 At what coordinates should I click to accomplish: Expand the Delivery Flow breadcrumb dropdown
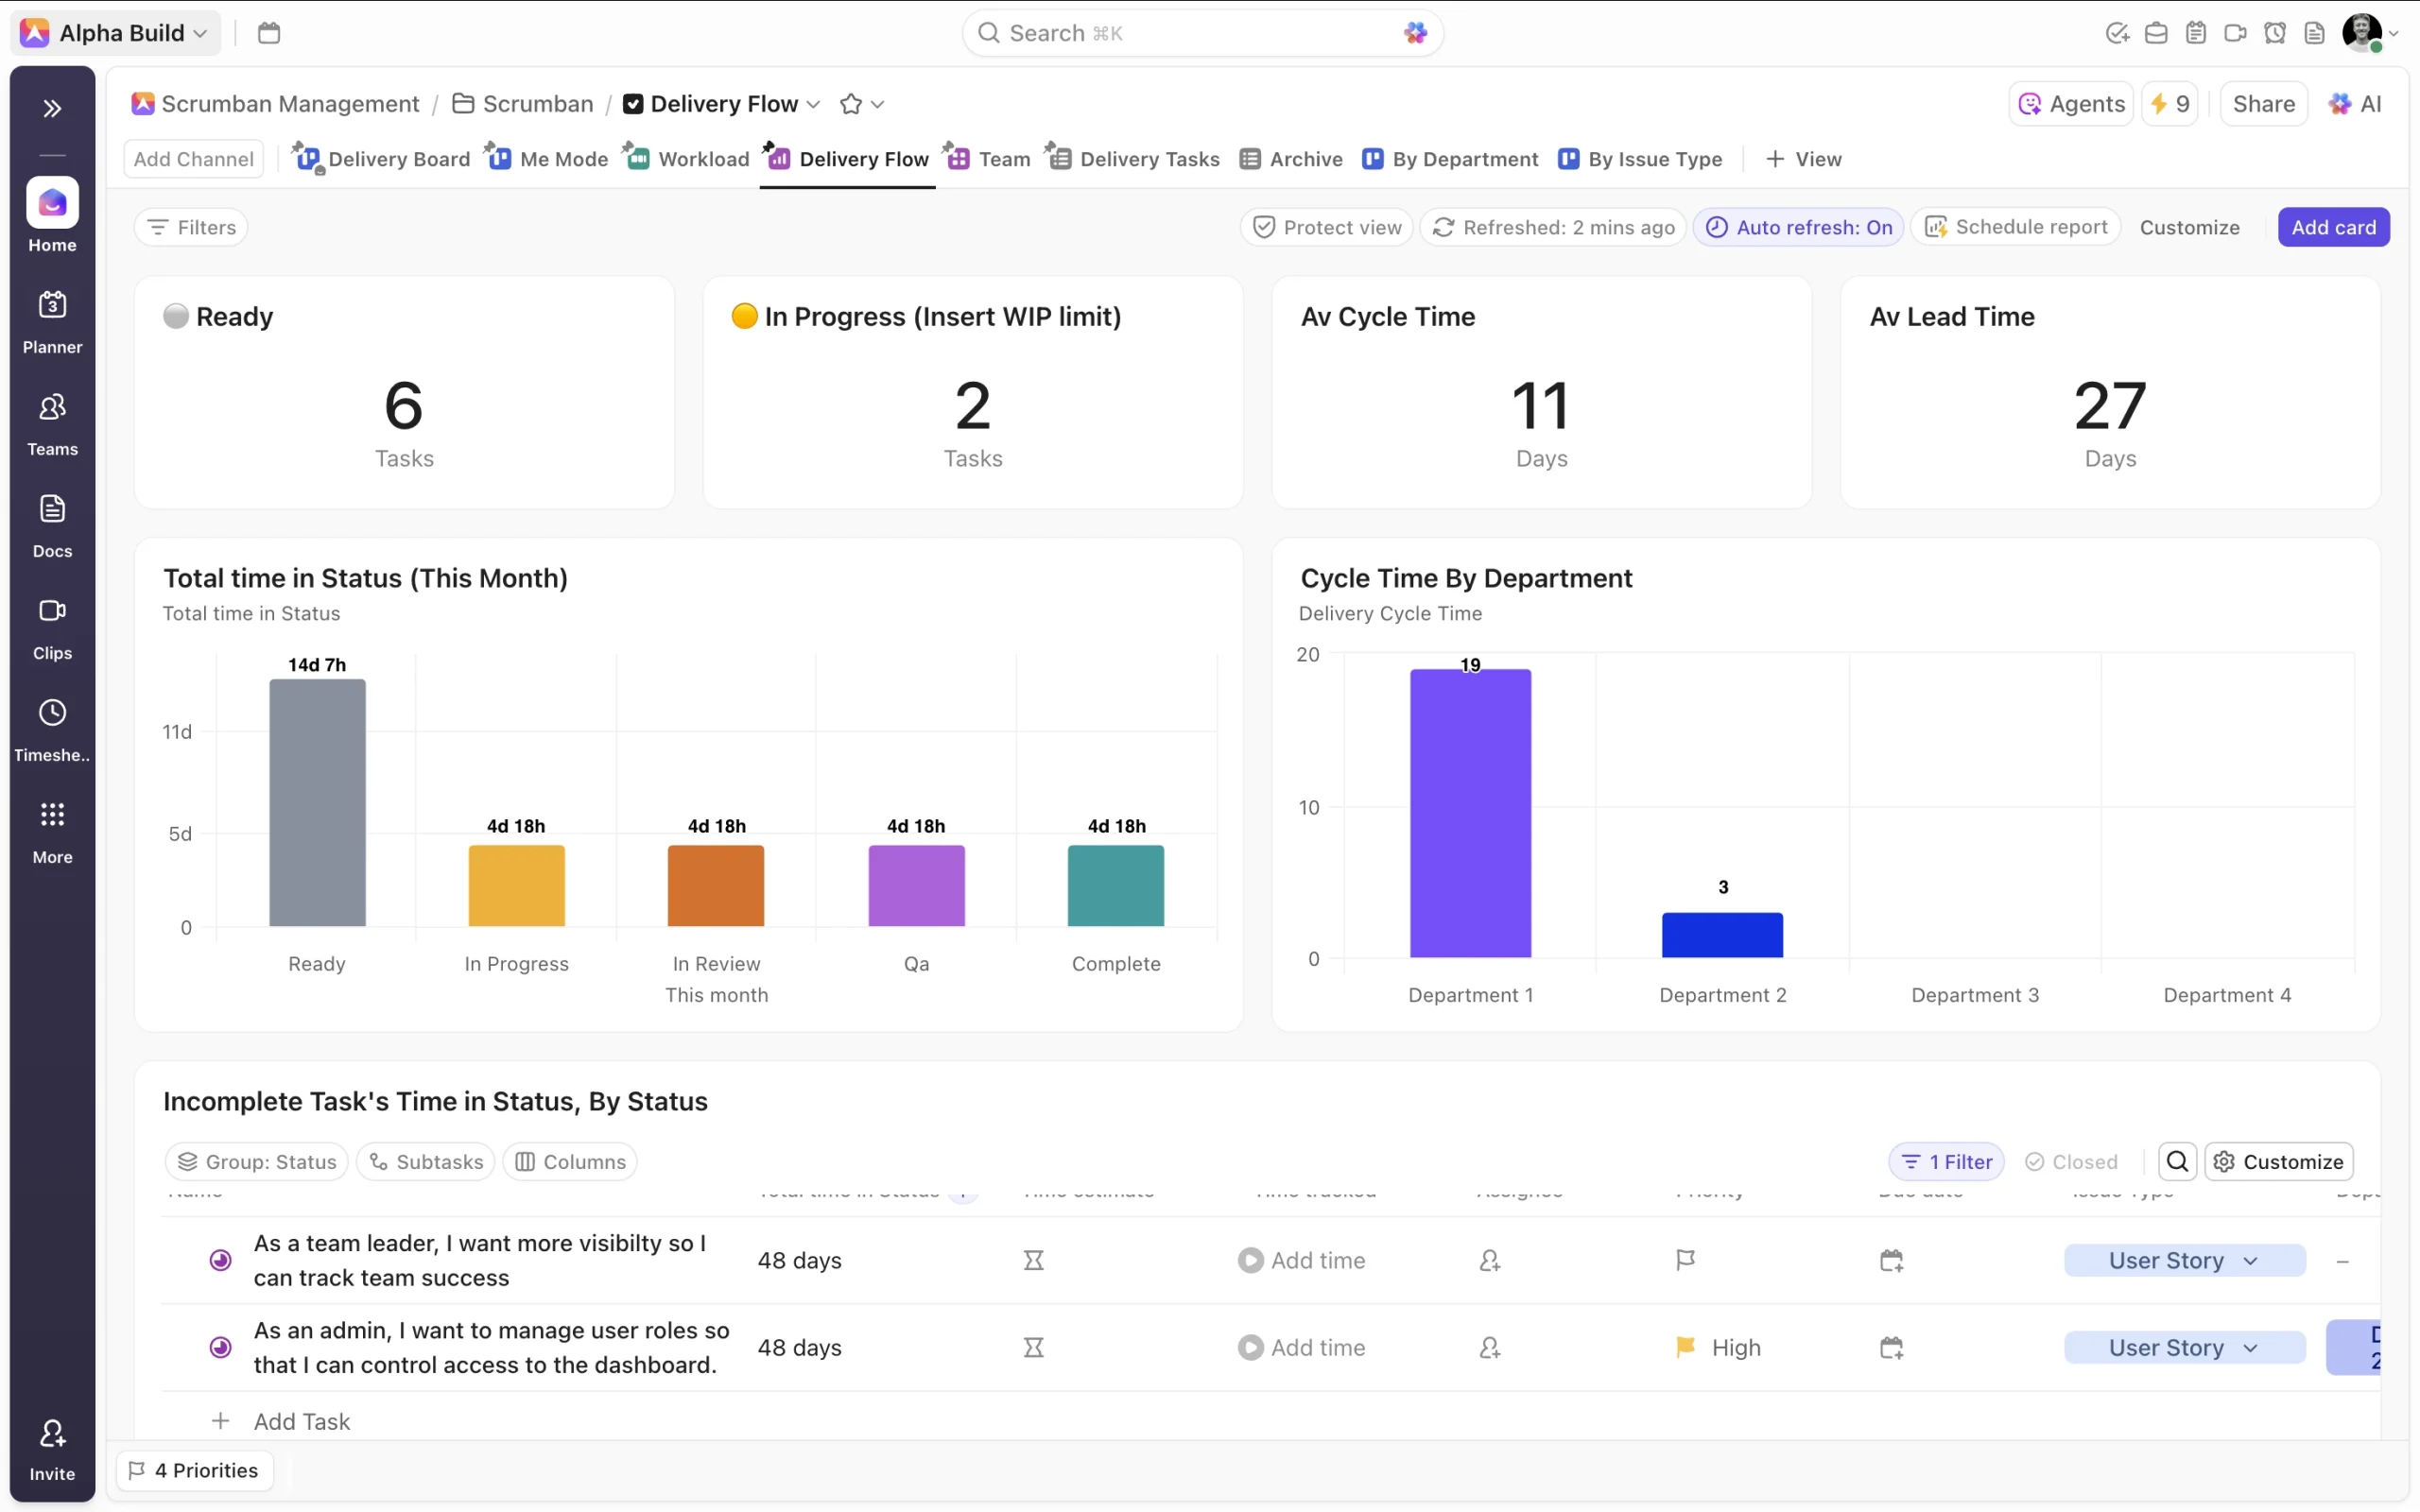click(813, 104)
